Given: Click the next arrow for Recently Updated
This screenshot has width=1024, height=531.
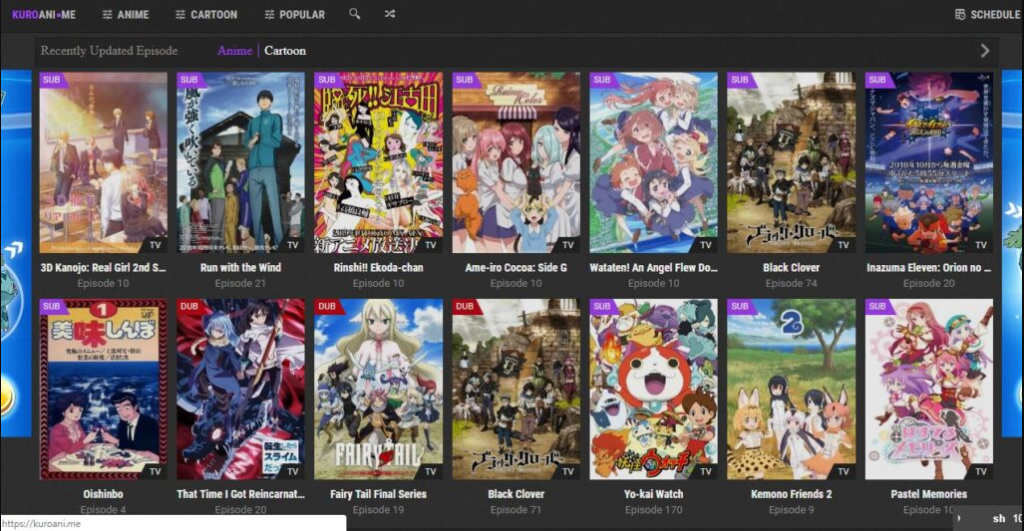Looking at the screenshot, I should click(x=985, y=51).
